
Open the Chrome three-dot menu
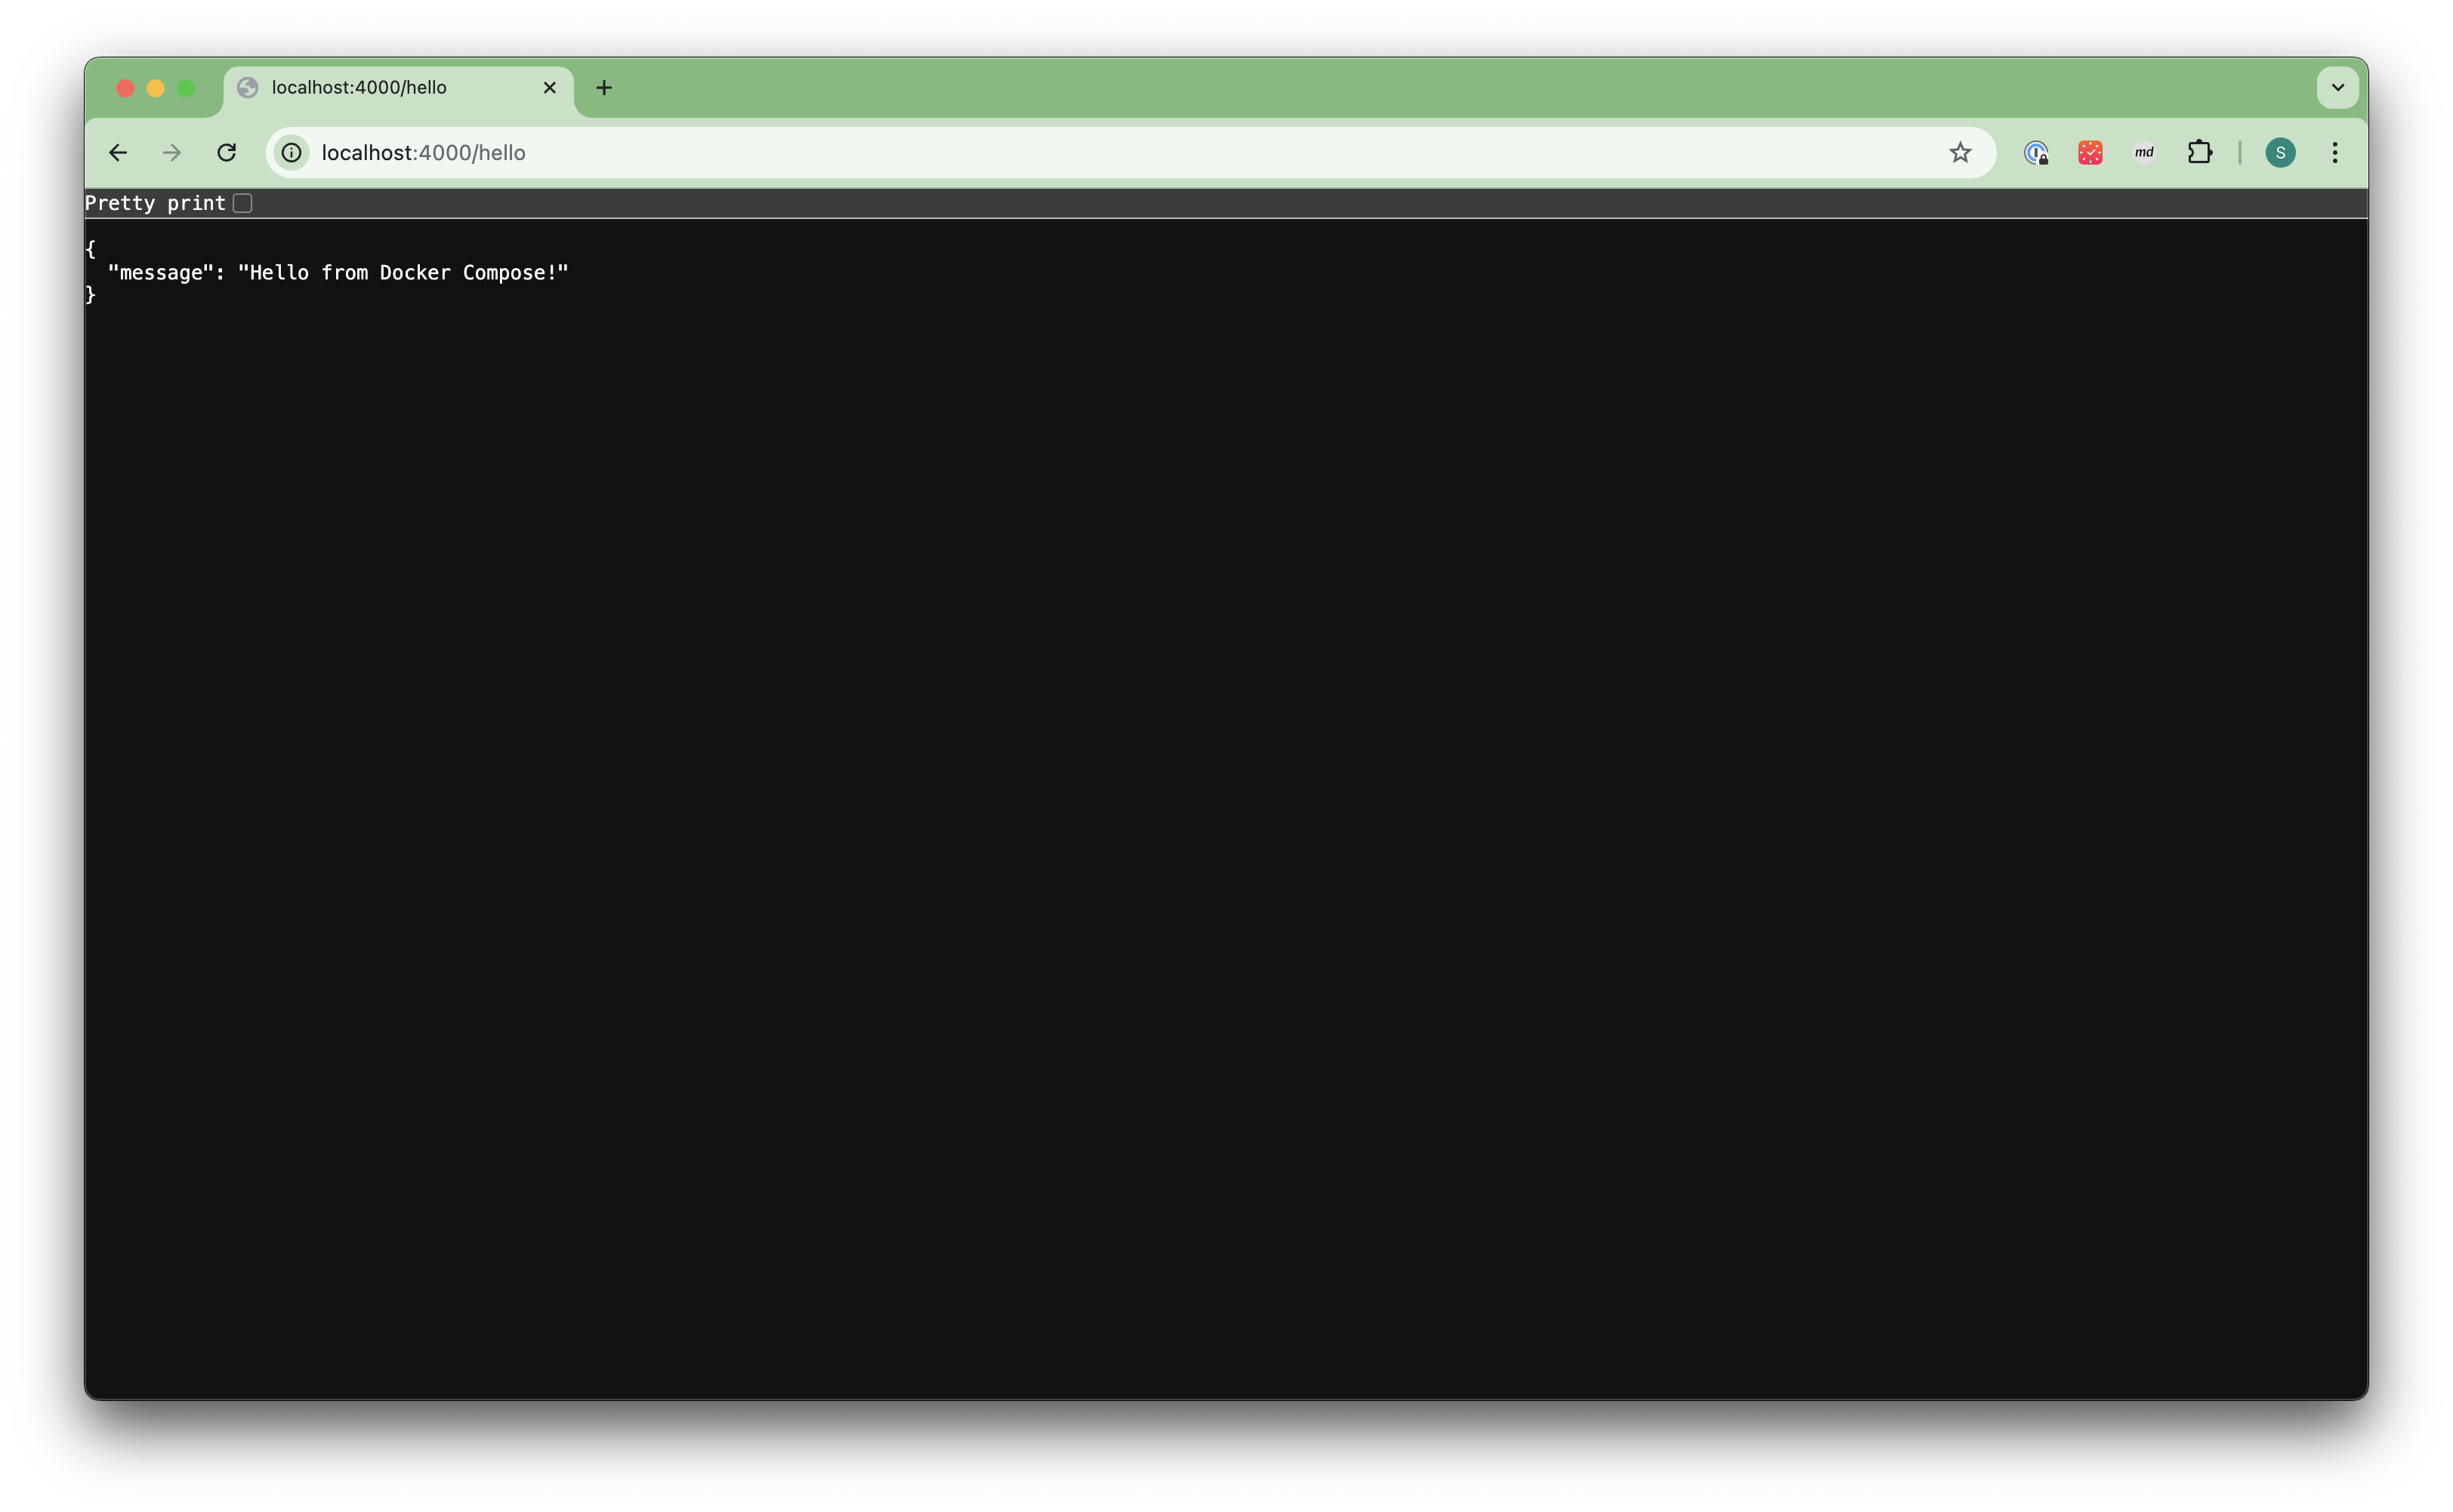tap(2335, 152)
